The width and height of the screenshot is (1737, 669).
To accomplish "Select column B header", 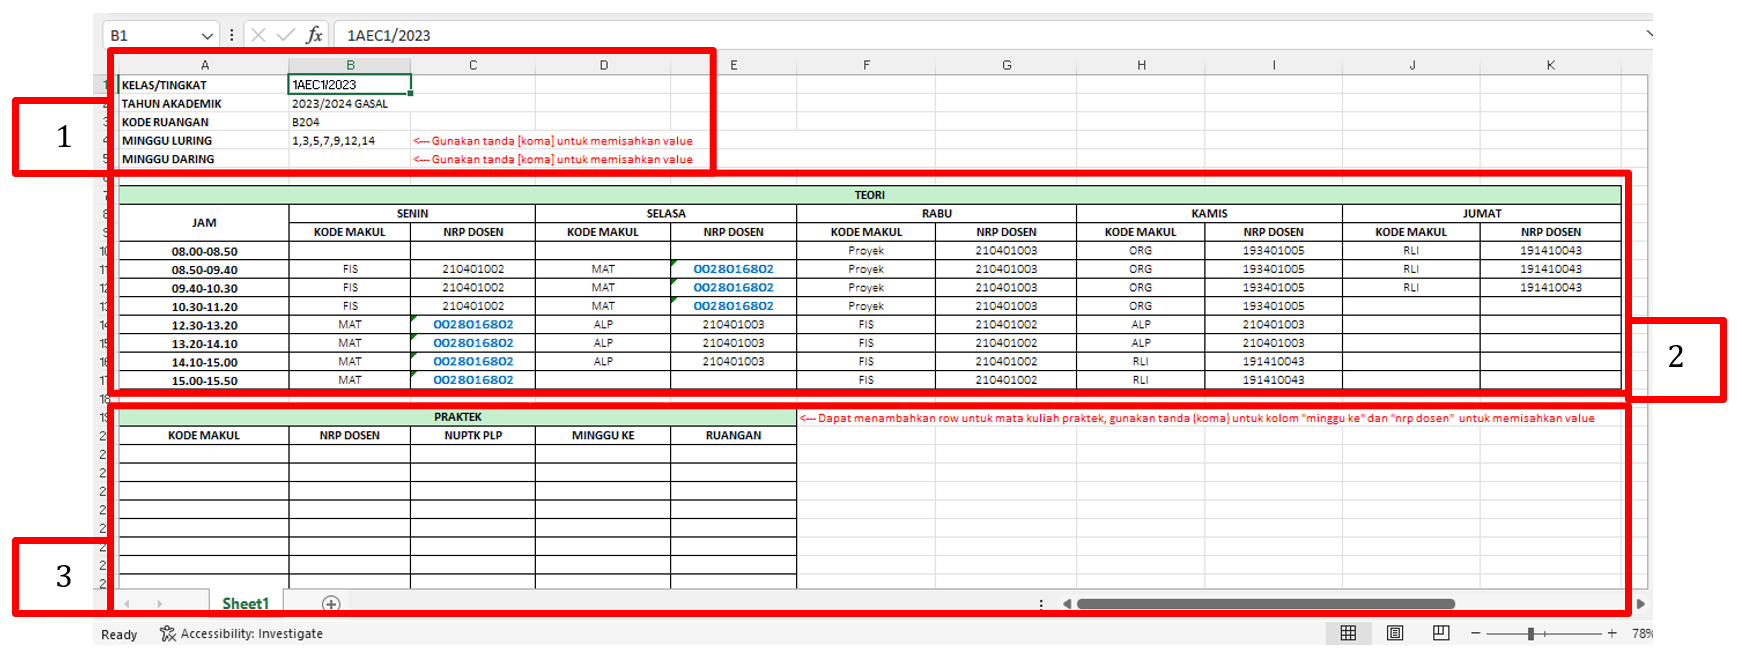I will click(x=350, y=65).
